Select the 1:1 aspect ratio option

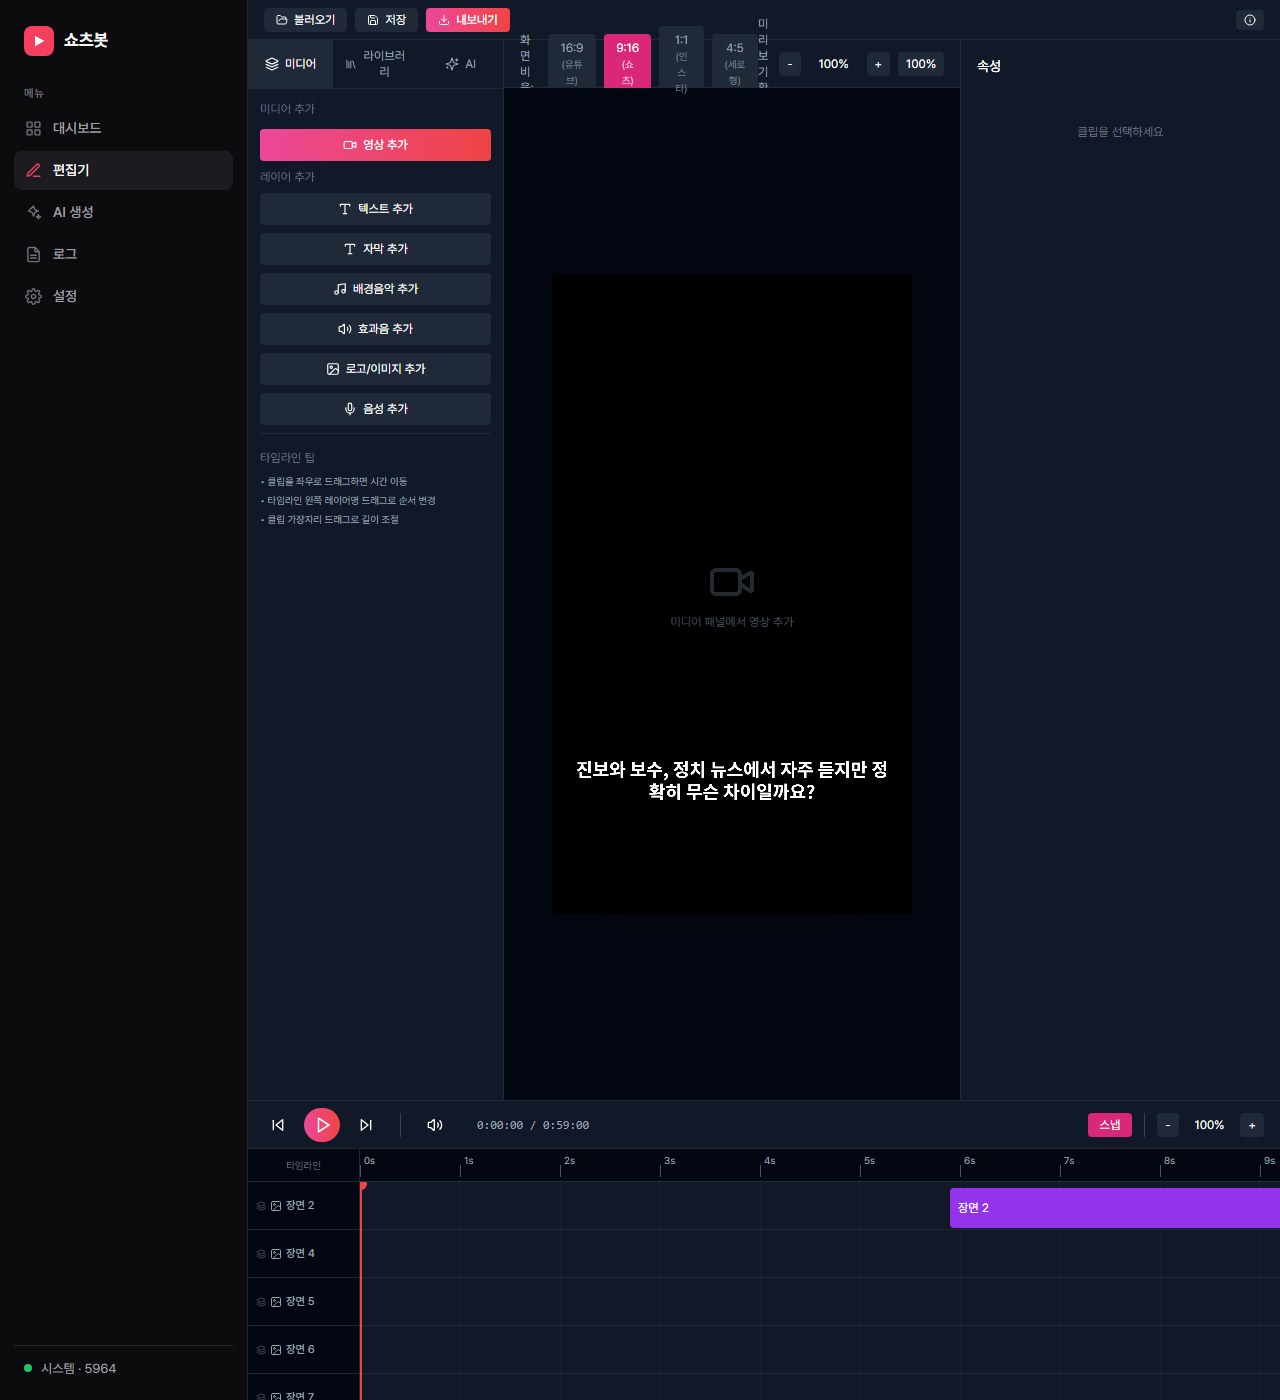pos(681,62)
